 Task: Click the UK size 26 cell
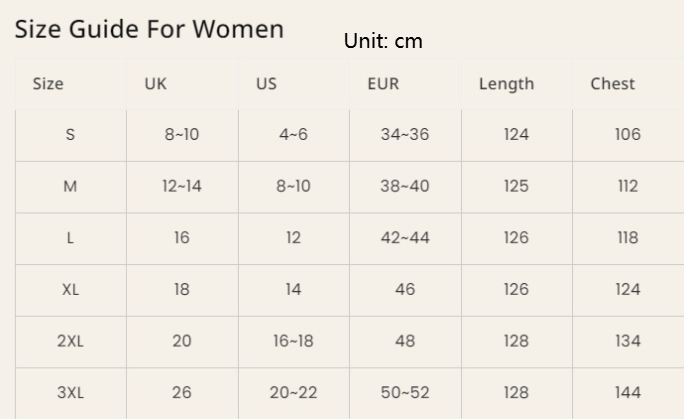coord(181,393)
